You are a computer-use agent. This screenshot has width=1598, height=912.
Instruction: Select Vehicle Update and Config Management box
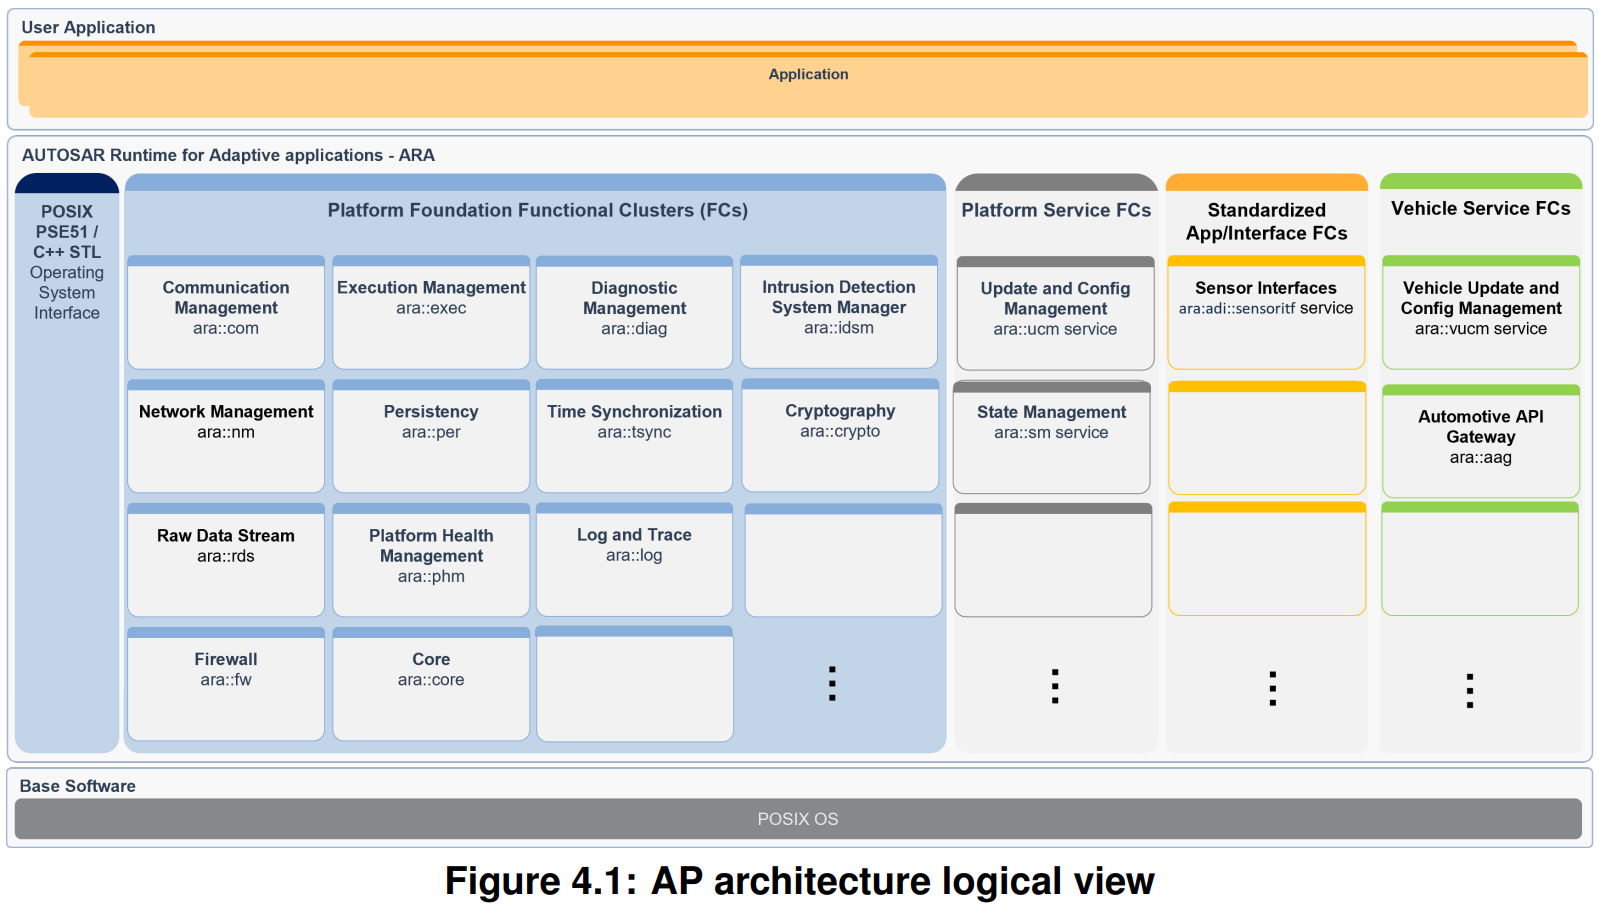click(x=1481, y=313)
